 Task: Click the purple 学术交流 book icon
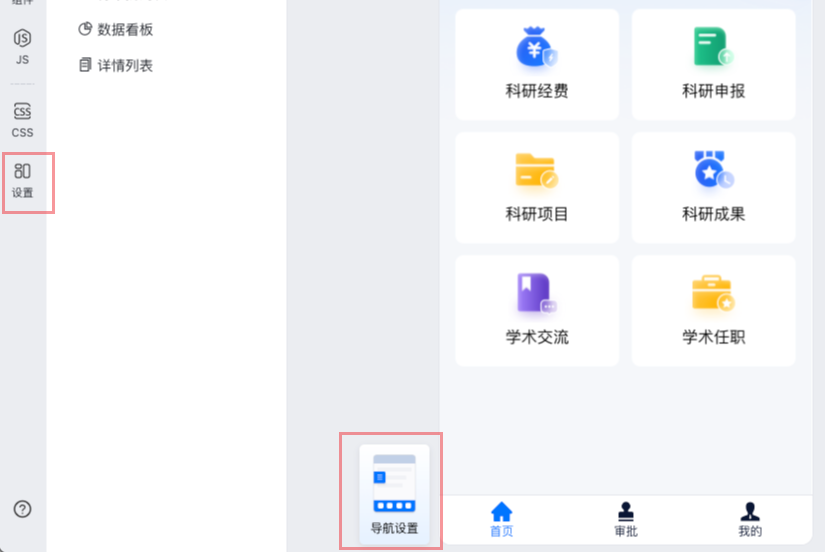tap(537, 293)
